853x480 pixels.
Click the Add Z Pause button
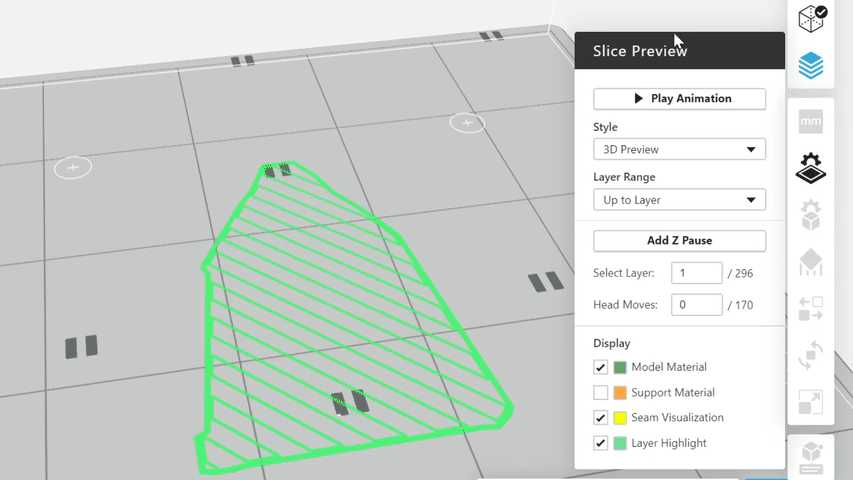(x=679, y=241)
